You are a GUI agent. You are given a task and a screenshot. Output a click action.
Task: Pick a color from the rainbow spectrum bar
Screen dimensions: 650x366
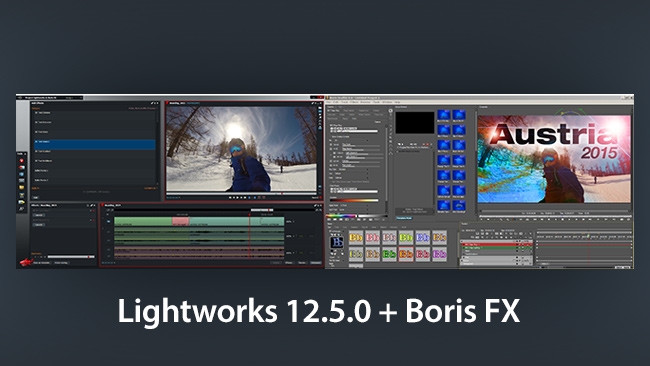[x=342, y=216]
